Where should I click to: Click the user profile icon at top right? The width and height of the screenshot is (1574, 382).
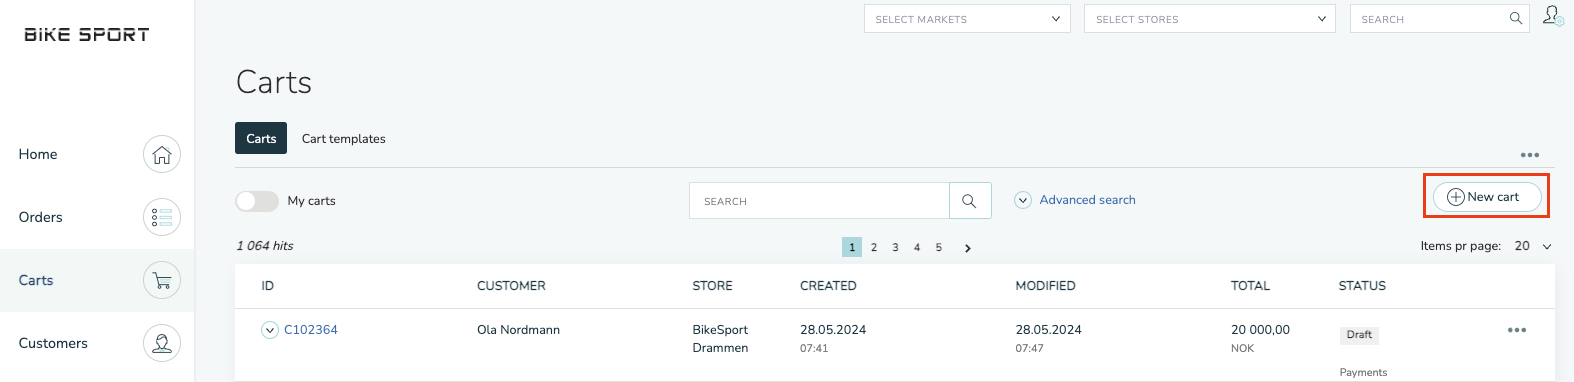[1552, 16]
